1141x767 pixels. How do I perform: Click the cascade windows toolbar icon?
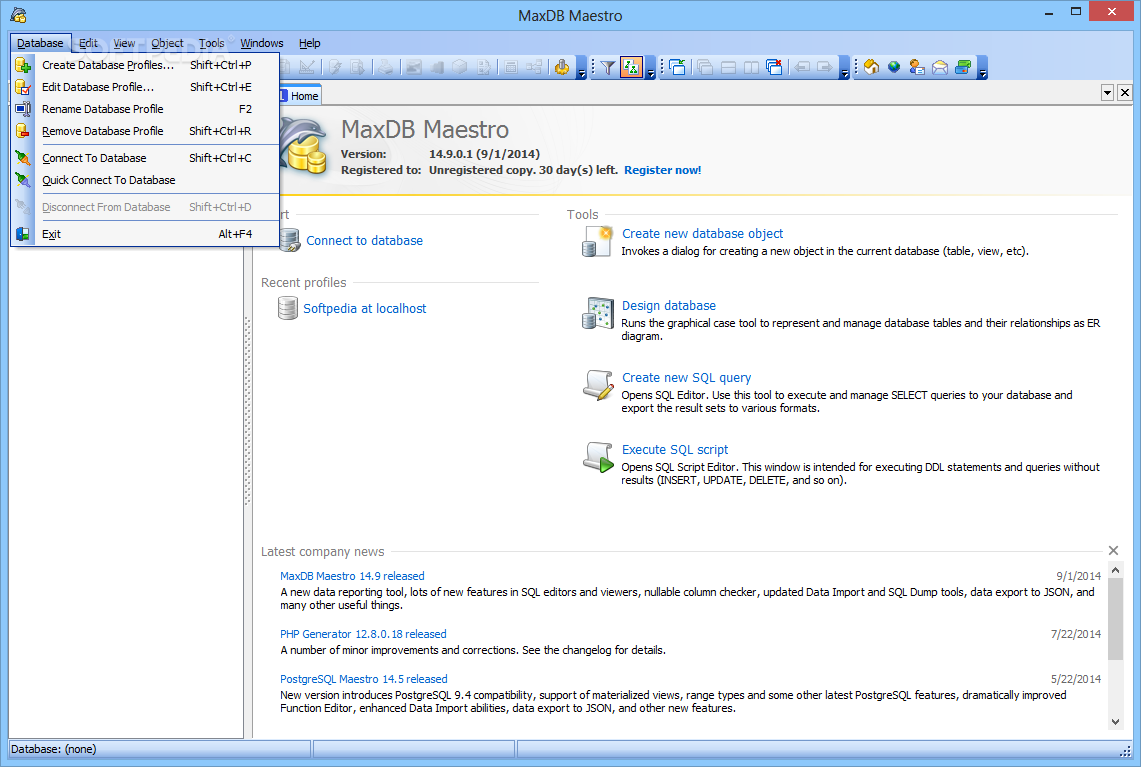click(x=705, y=68)
